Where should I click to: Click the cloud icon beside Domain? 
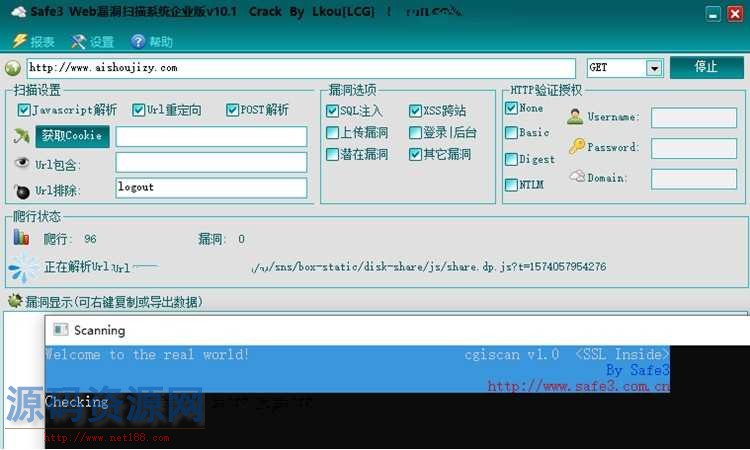coord(576,177)
